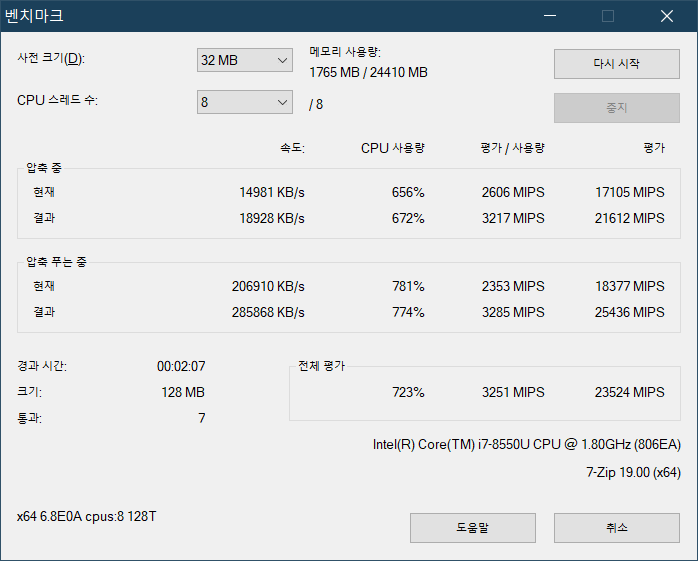
Task: Click the 2606 MIPS rating/usage value
Action: (x=513, y=192)
